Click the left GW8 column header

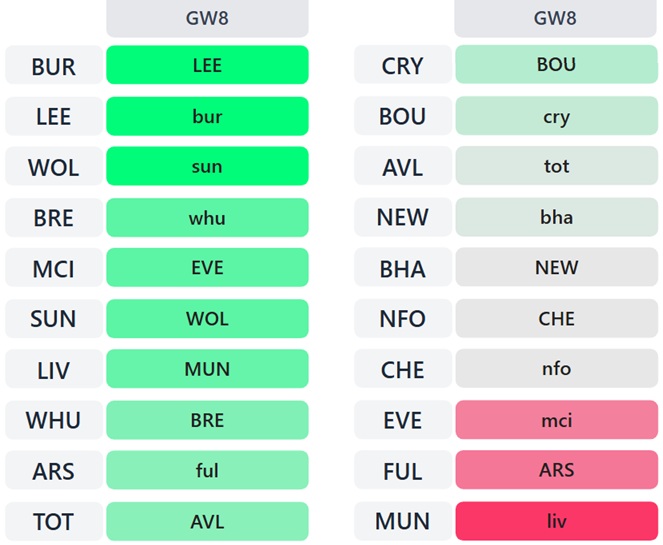(x=207, y=18)
